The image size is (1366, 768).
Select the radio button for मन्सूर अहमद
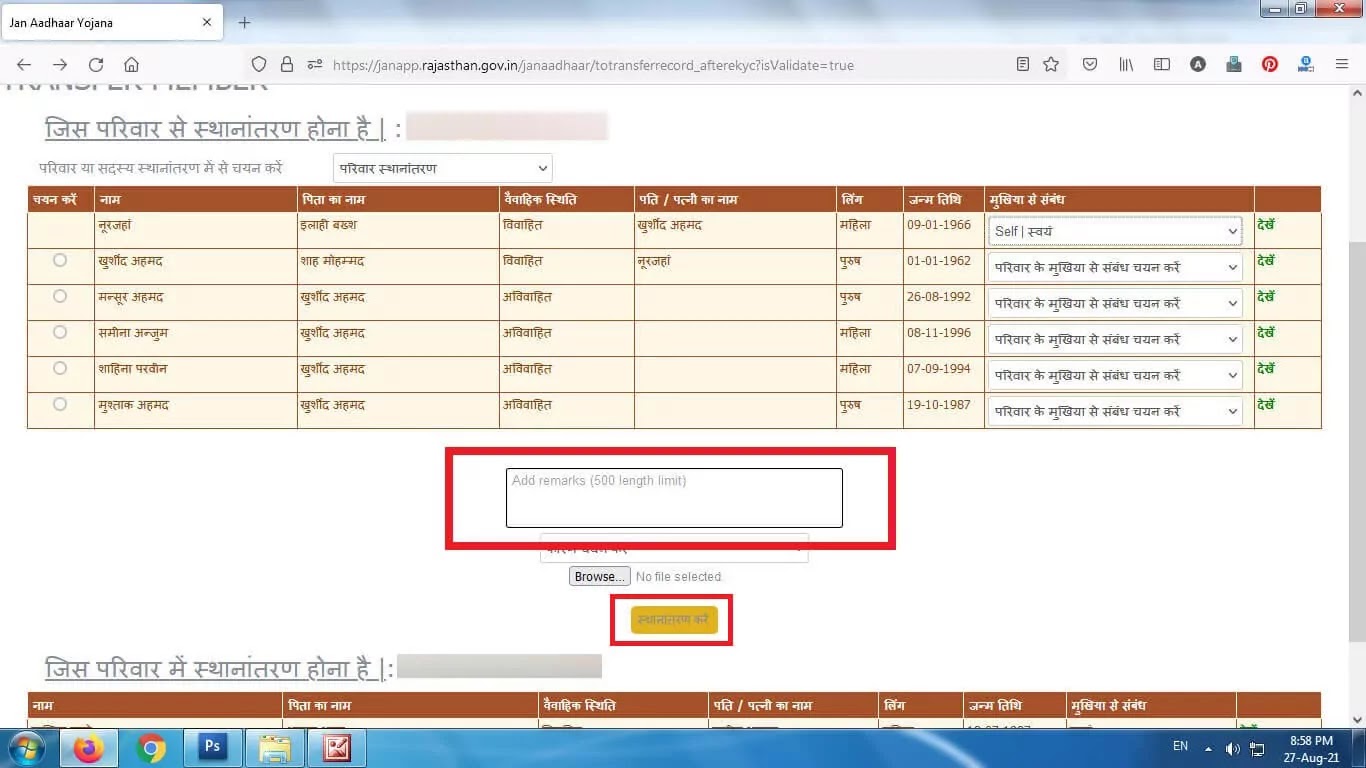(60, 296)
